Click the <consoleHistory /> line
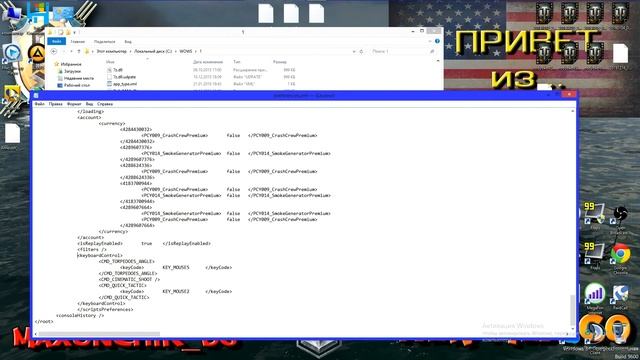The image size is (640, 360). pyautogui.click(x=80, y=316)
